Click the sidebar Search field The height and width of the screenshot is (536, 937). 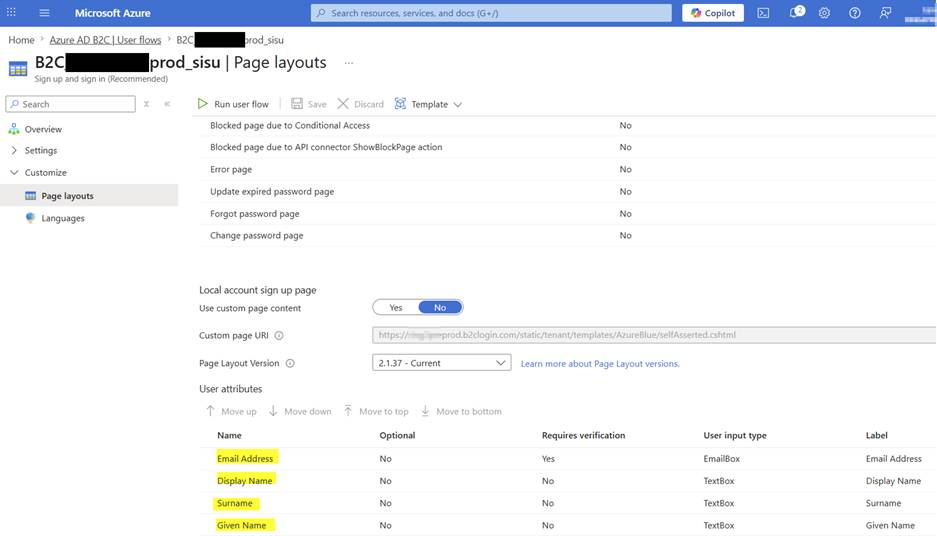(71, 104)
